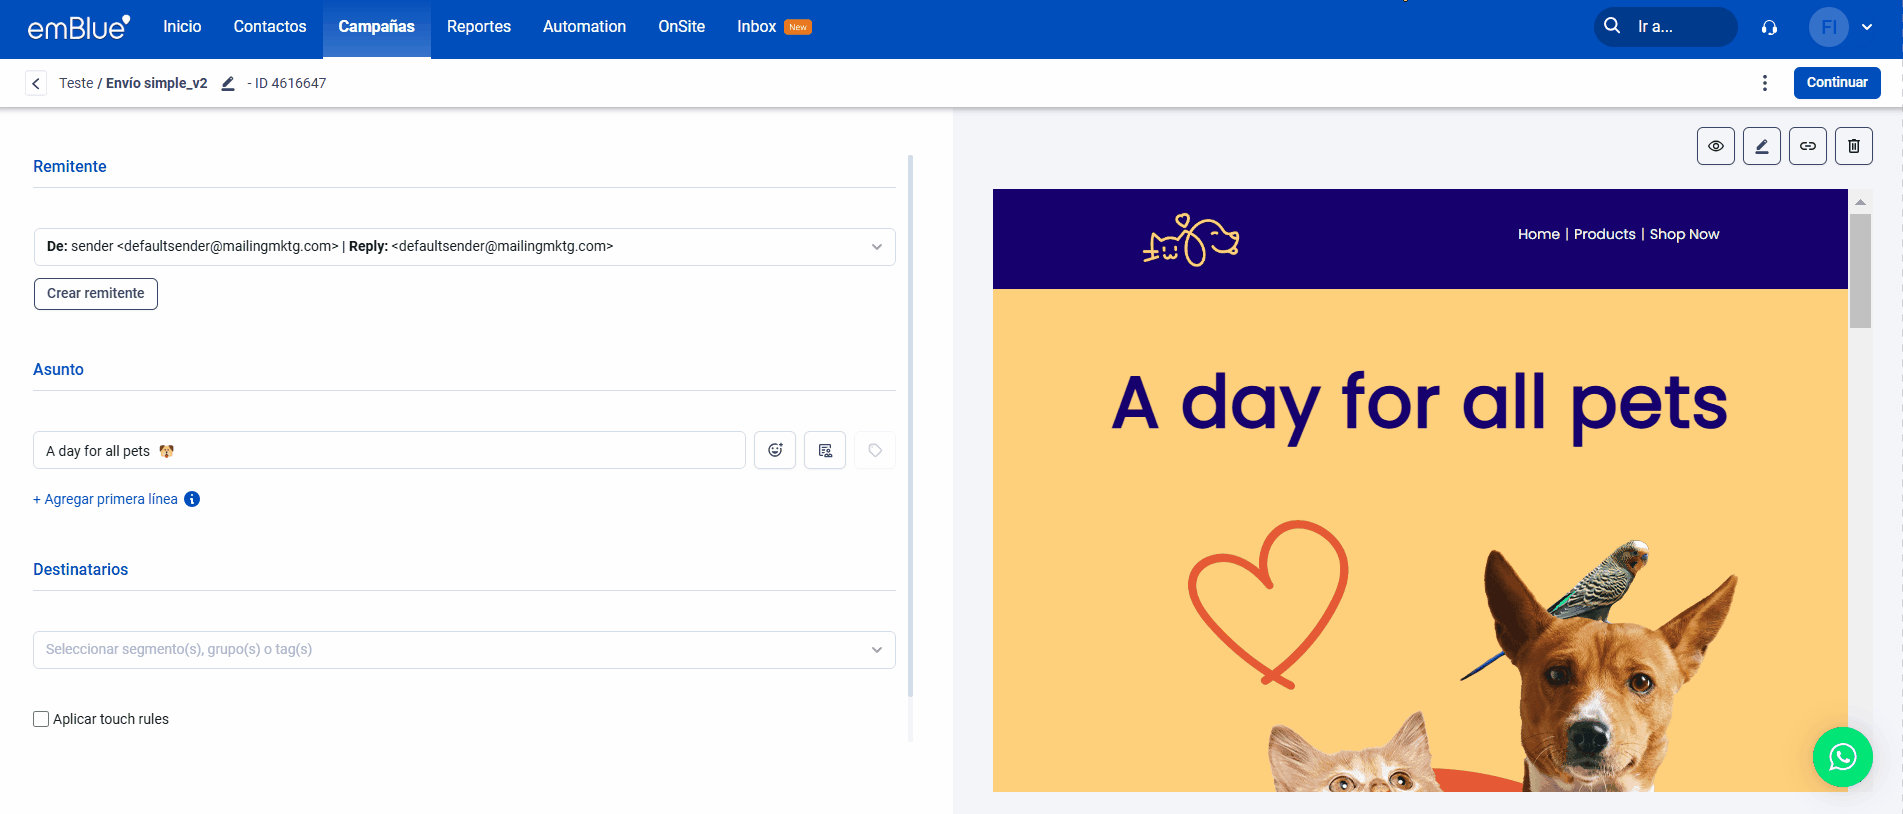Select the Campañas tab
1903x814 pixels.
pos(376,27)
